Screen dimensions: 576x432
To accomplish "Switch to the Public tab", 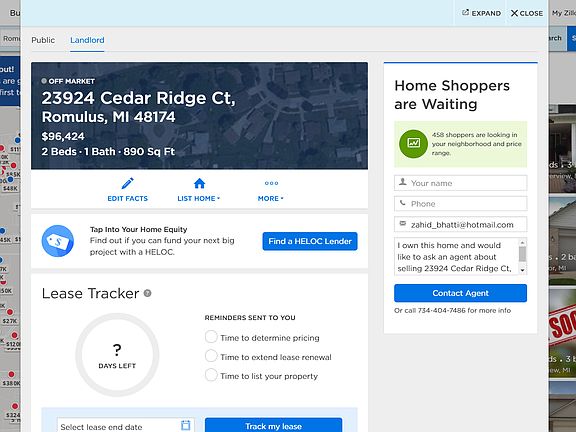I will [x=43, y=40].
